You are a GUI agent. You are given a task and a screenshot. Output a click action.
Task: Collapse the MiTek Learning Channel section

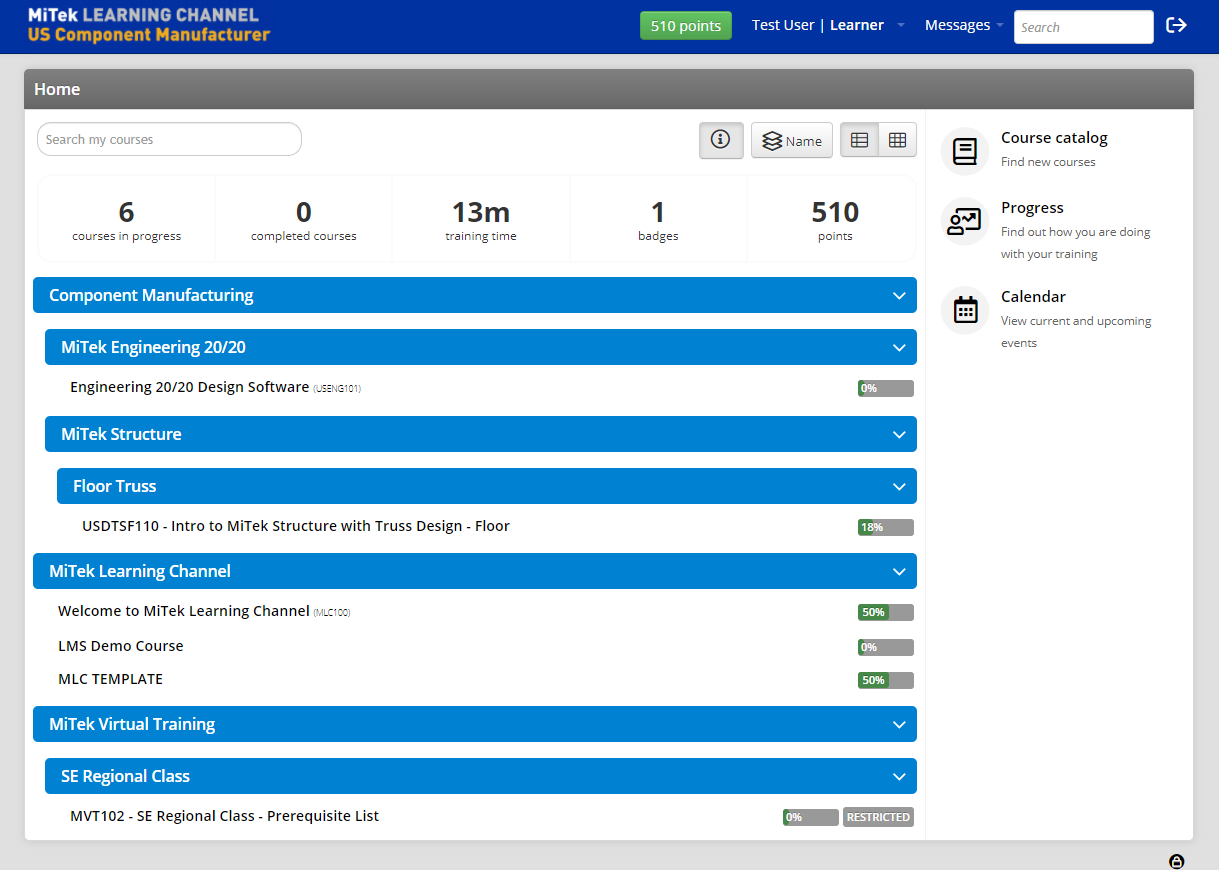click(475, 571)
